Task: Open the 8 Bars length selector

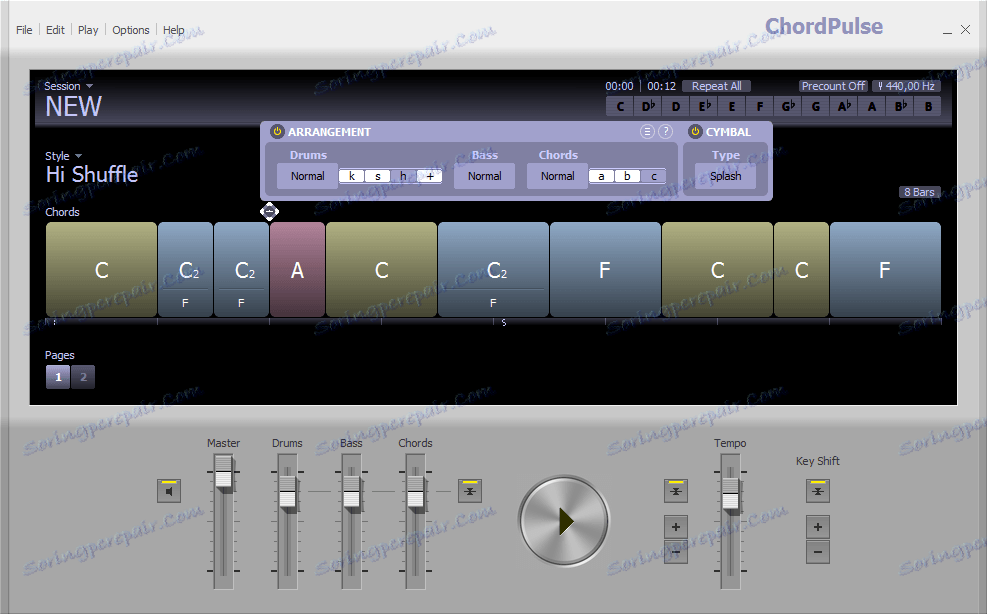Action: (x=919, y=192)
